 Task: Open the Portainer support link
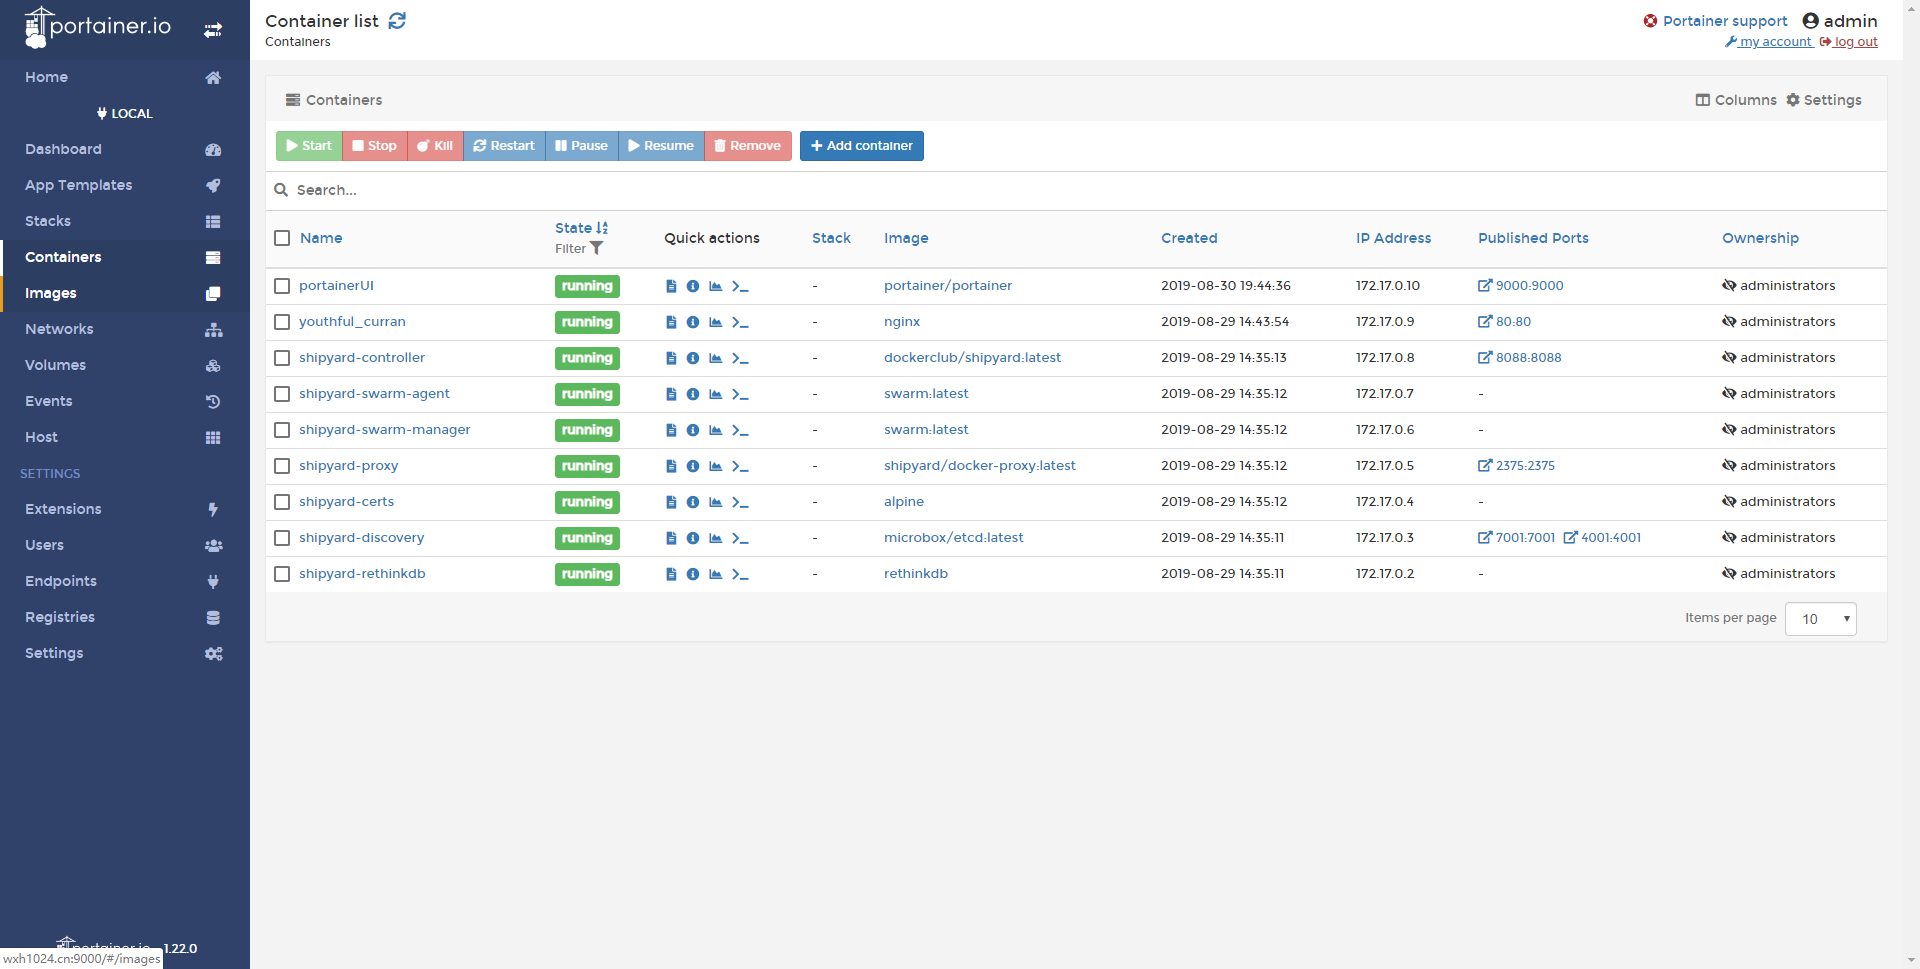[1715, 21]
